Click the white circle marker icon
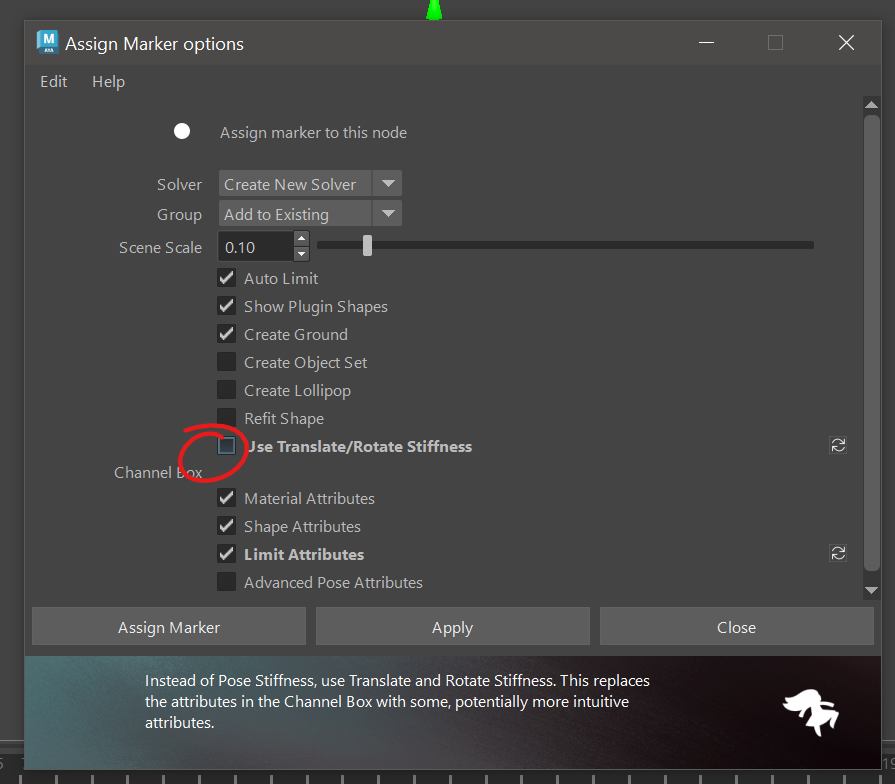 (x=182, y=132)
